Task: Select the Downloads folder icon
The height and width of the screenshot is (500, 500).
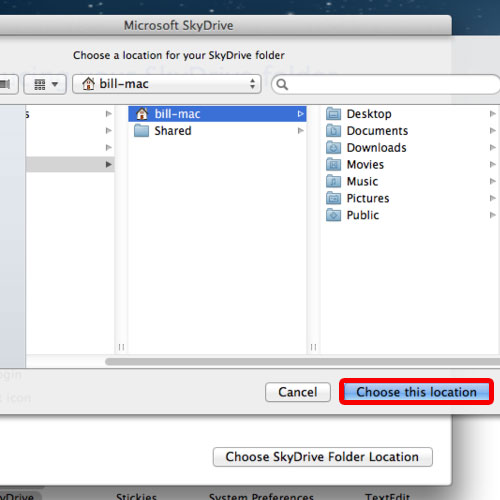Action: [x=333, y=147]
